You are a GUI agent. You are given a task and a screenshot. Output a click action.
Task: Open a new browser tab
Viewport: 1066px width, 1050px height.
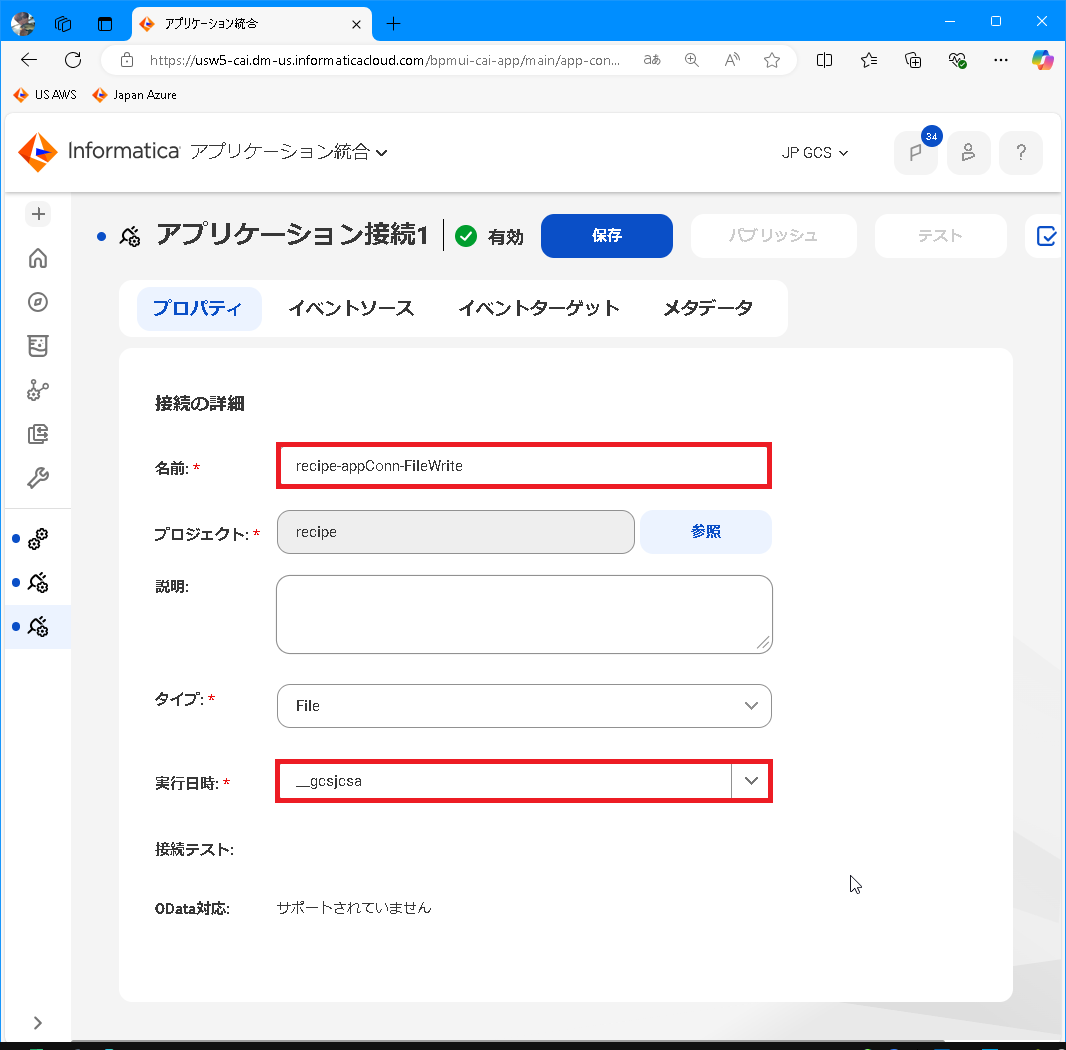393,24
